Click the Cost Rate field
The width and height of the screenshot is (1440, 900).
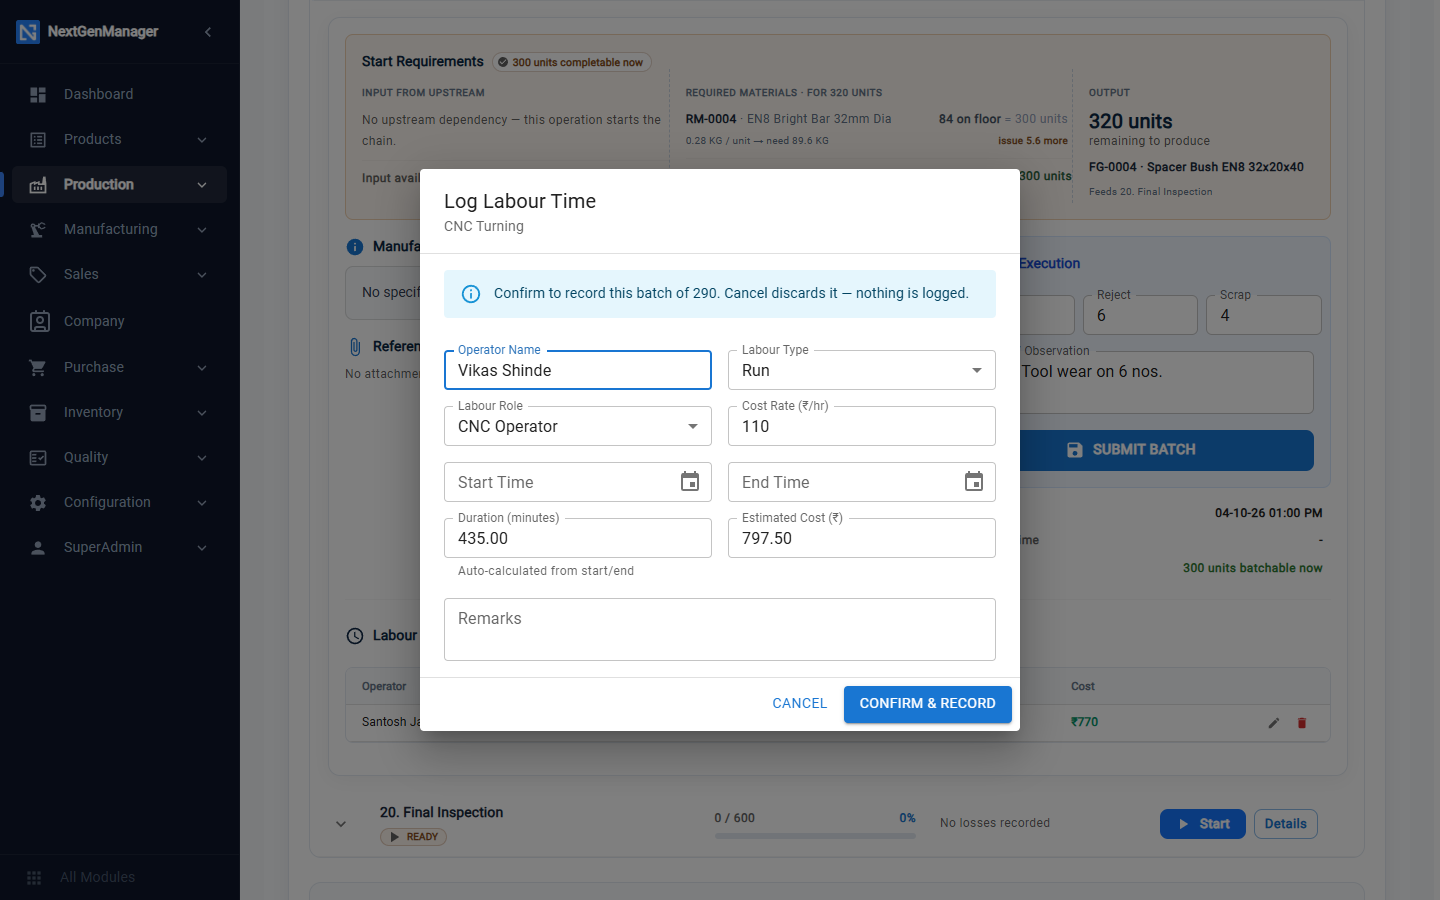click(x=862, y=426)
